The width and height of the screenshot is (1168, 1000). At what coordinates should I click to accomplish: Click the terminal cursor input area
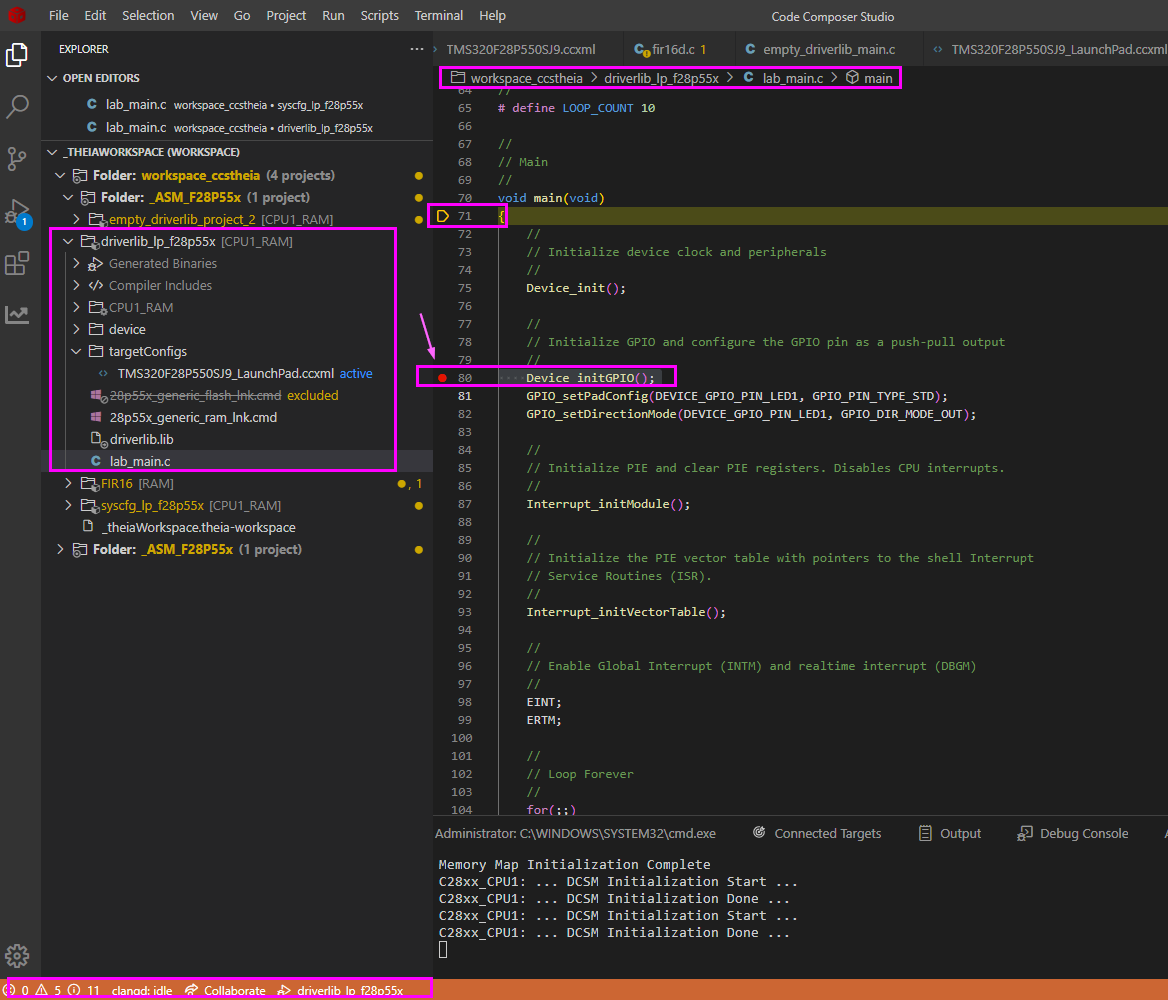443,949
